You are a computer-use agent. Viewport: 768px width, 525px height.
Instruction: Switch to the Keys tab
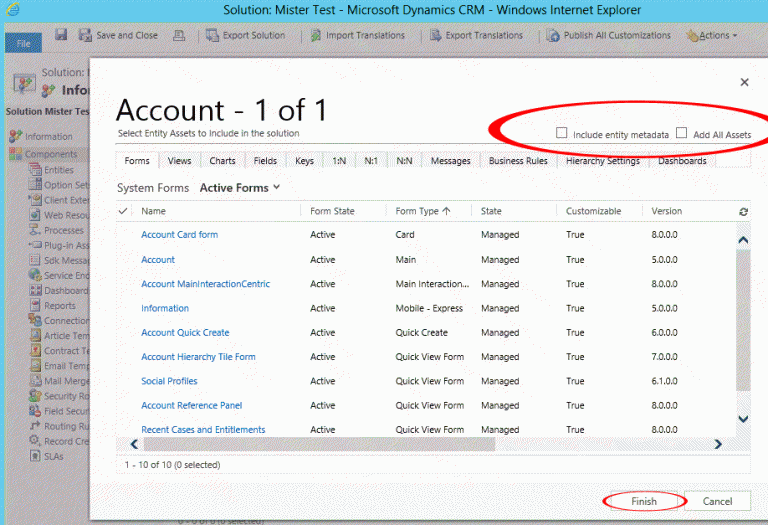click(x=305, y=161)
